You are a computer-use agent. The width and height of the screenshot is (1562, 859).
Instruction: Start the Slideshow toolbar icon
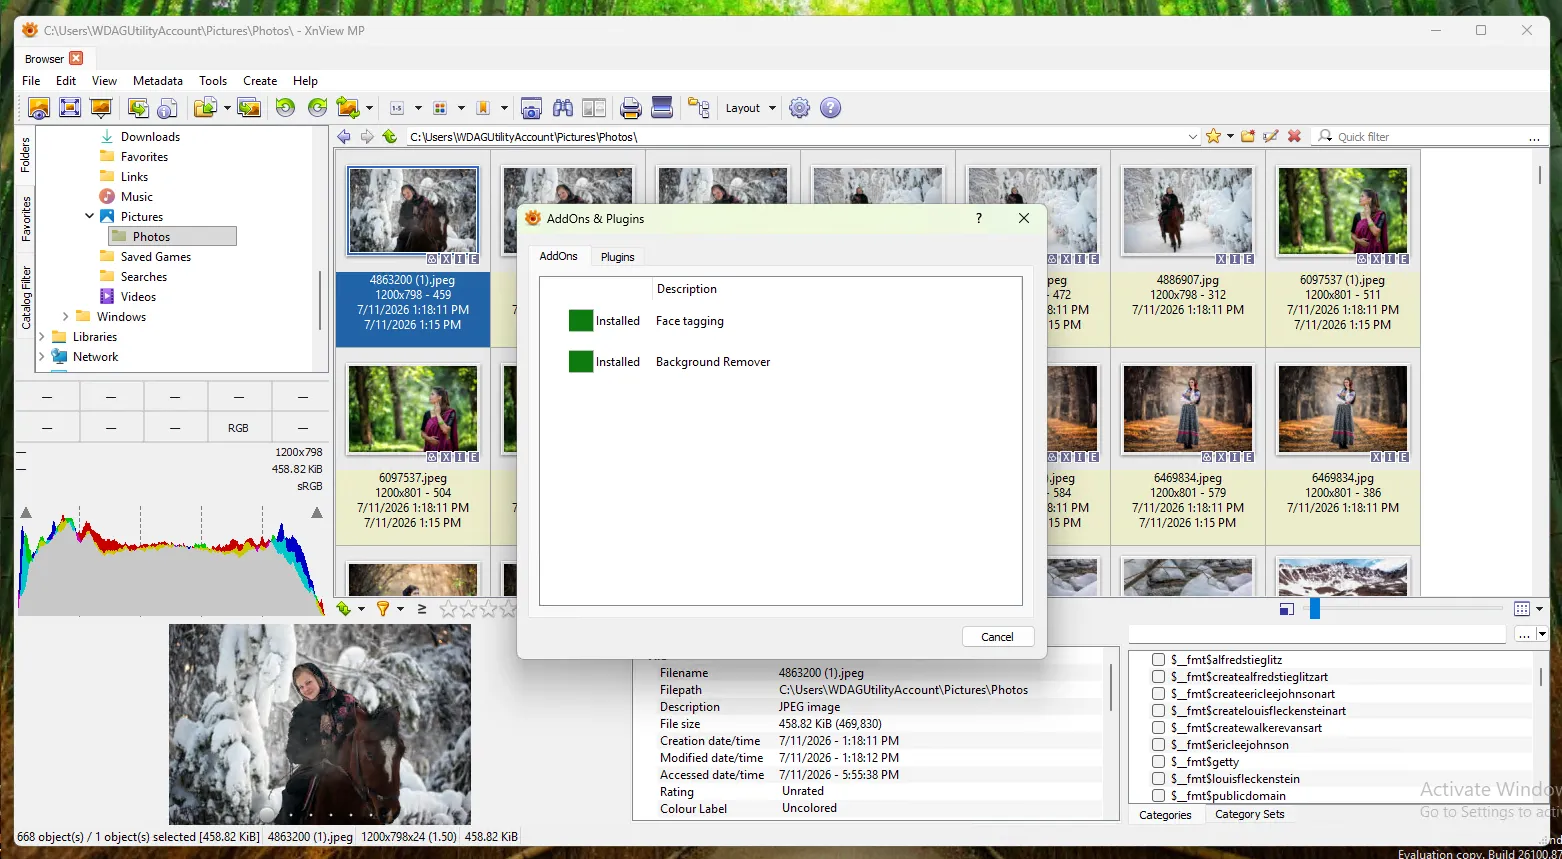101,108
